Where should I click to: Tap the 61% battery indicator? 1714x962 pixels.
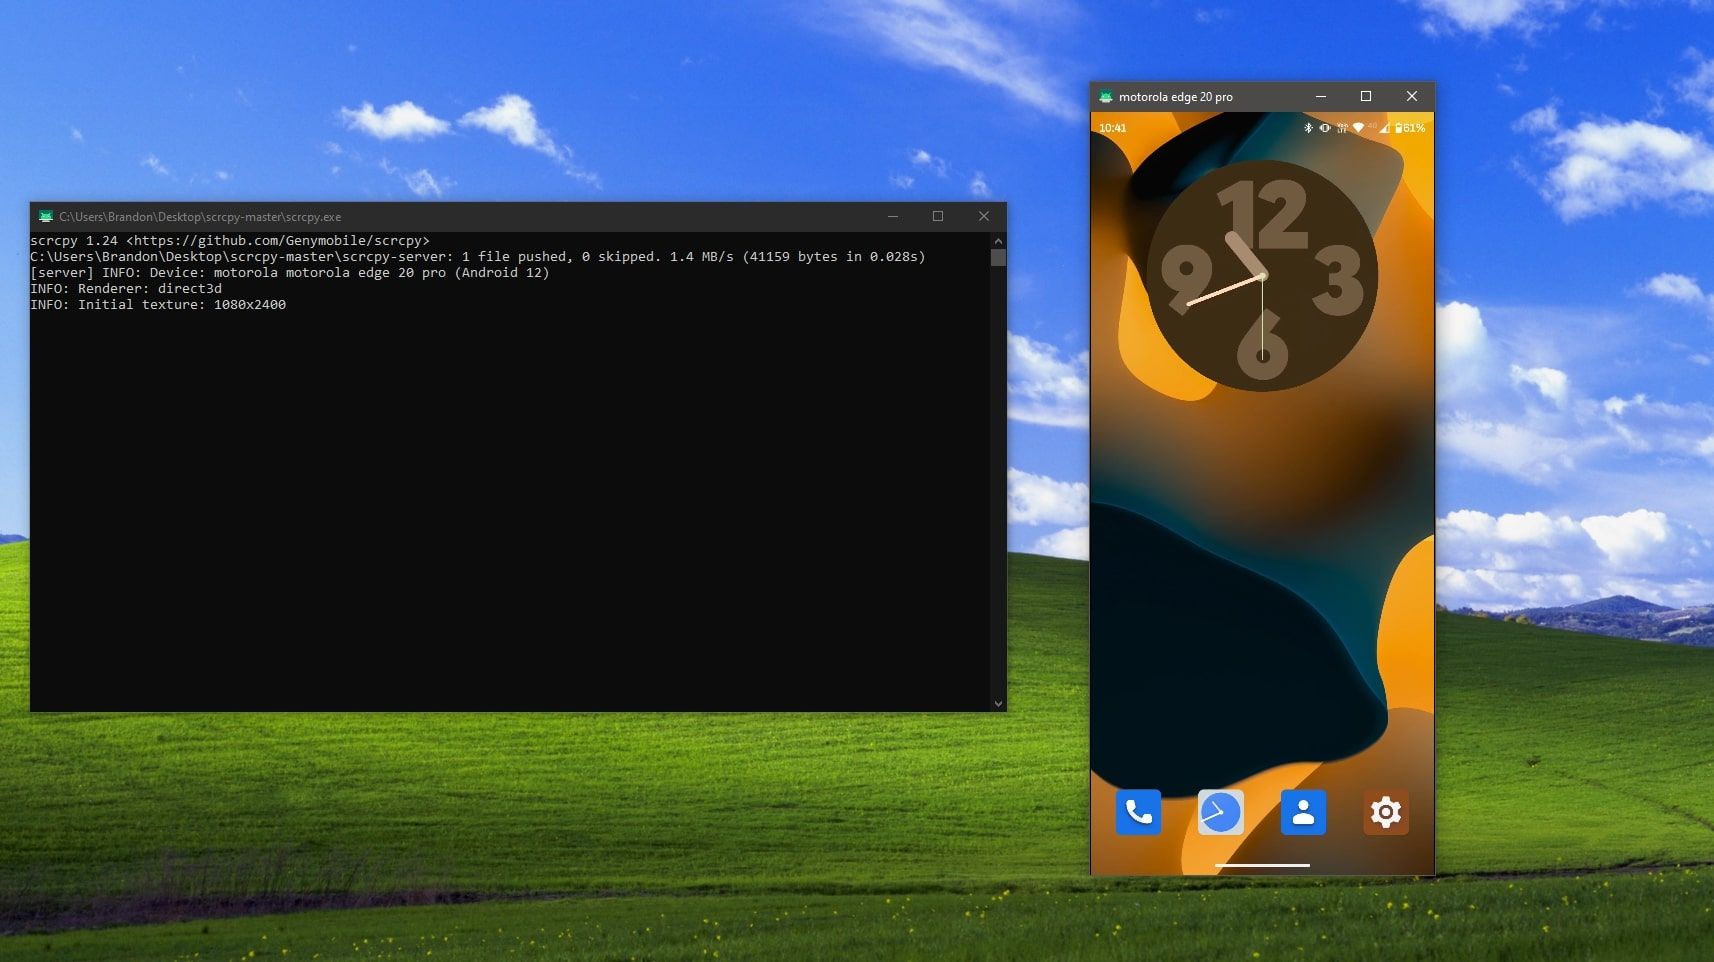click(1410, 128)
